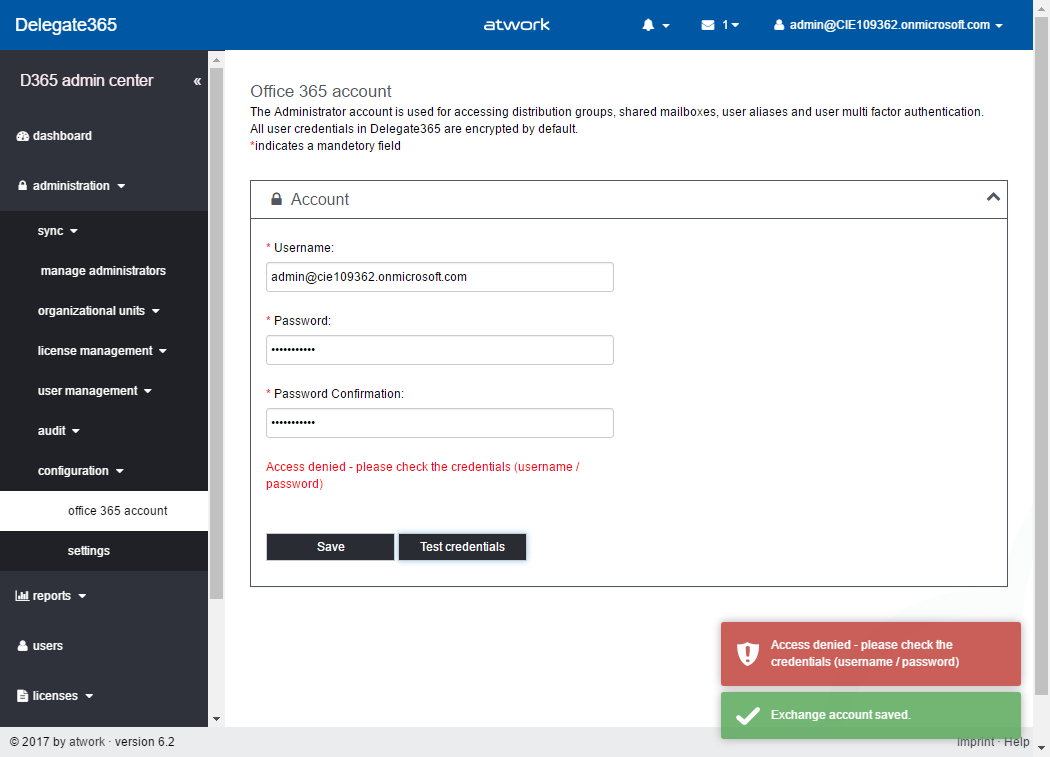Image resolution: width=1050 pixels, height=757 pixels.
Task: Go to the dashboard page
Action: point(54,136)
